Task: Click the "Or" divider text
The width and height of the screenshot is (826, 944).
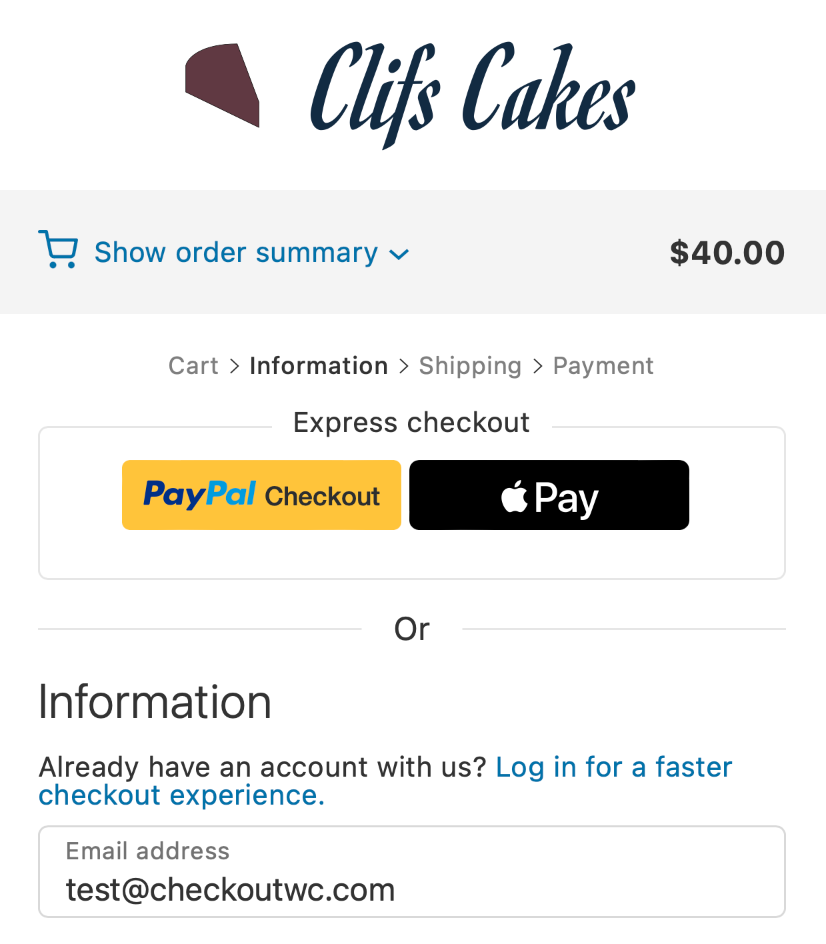Action: 411,629
